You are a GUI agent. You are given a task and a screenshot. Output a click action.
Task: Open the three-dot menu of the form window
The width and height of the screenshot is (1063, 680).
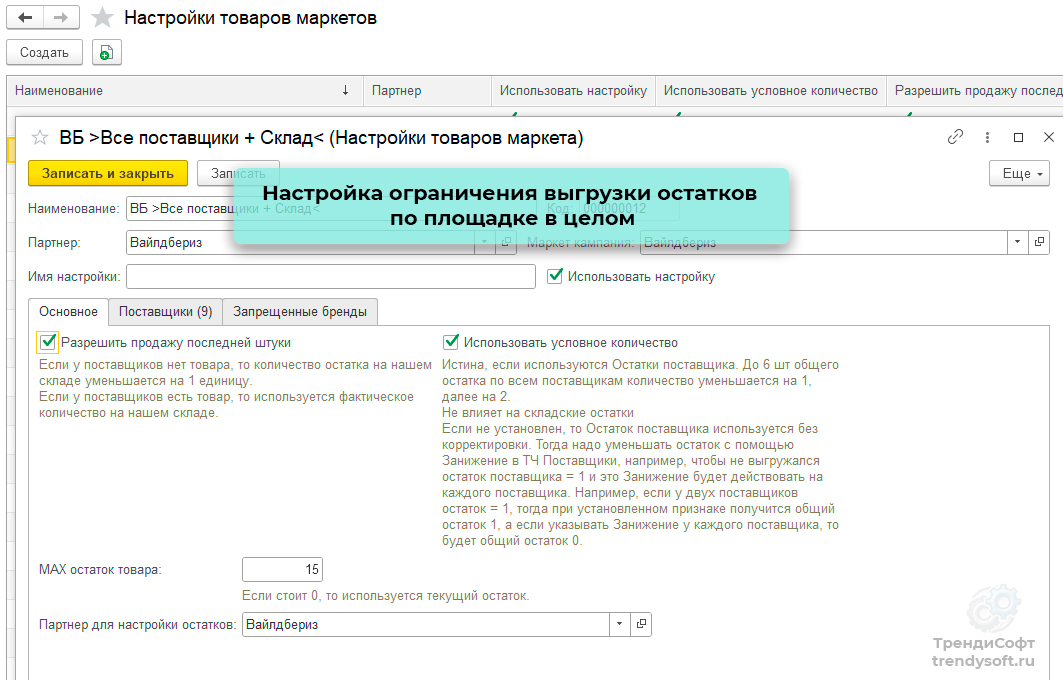coord(987,137)
